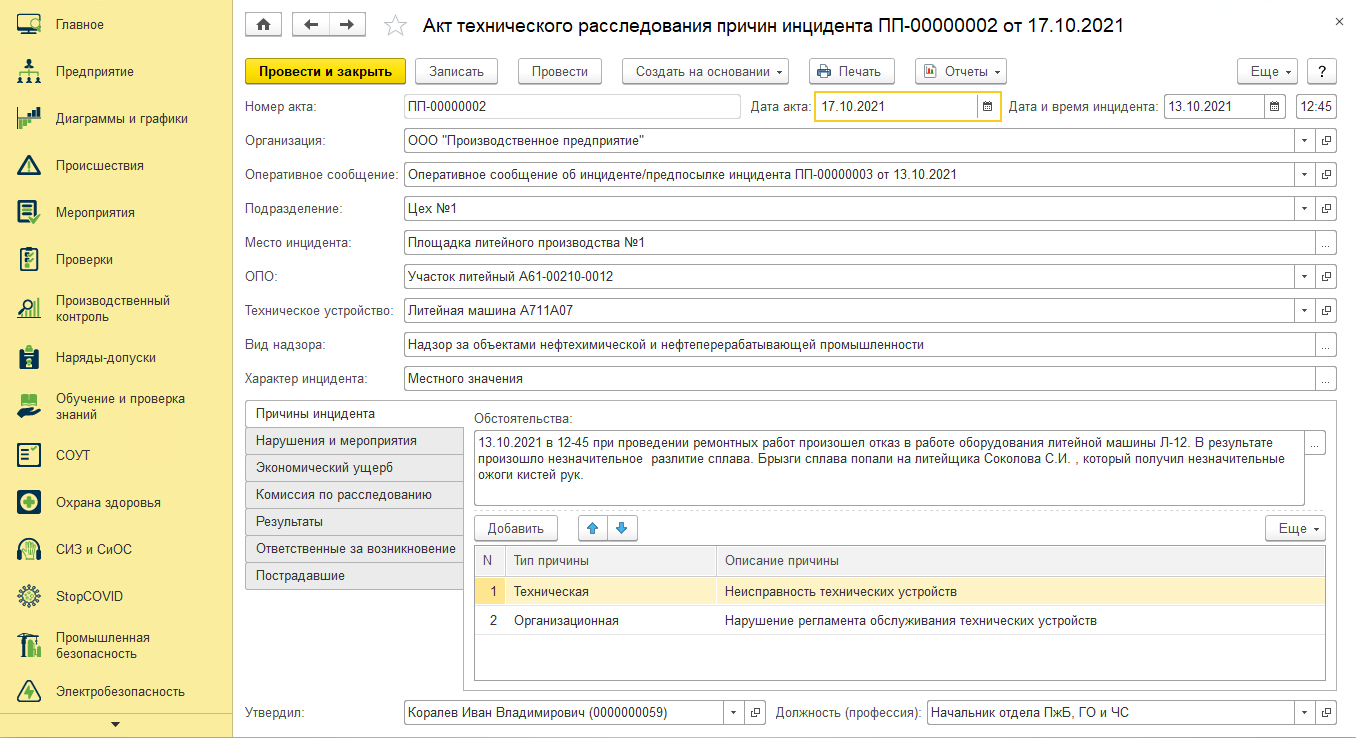Expand the Подразделение dropdown

[x=1305, y=208]
